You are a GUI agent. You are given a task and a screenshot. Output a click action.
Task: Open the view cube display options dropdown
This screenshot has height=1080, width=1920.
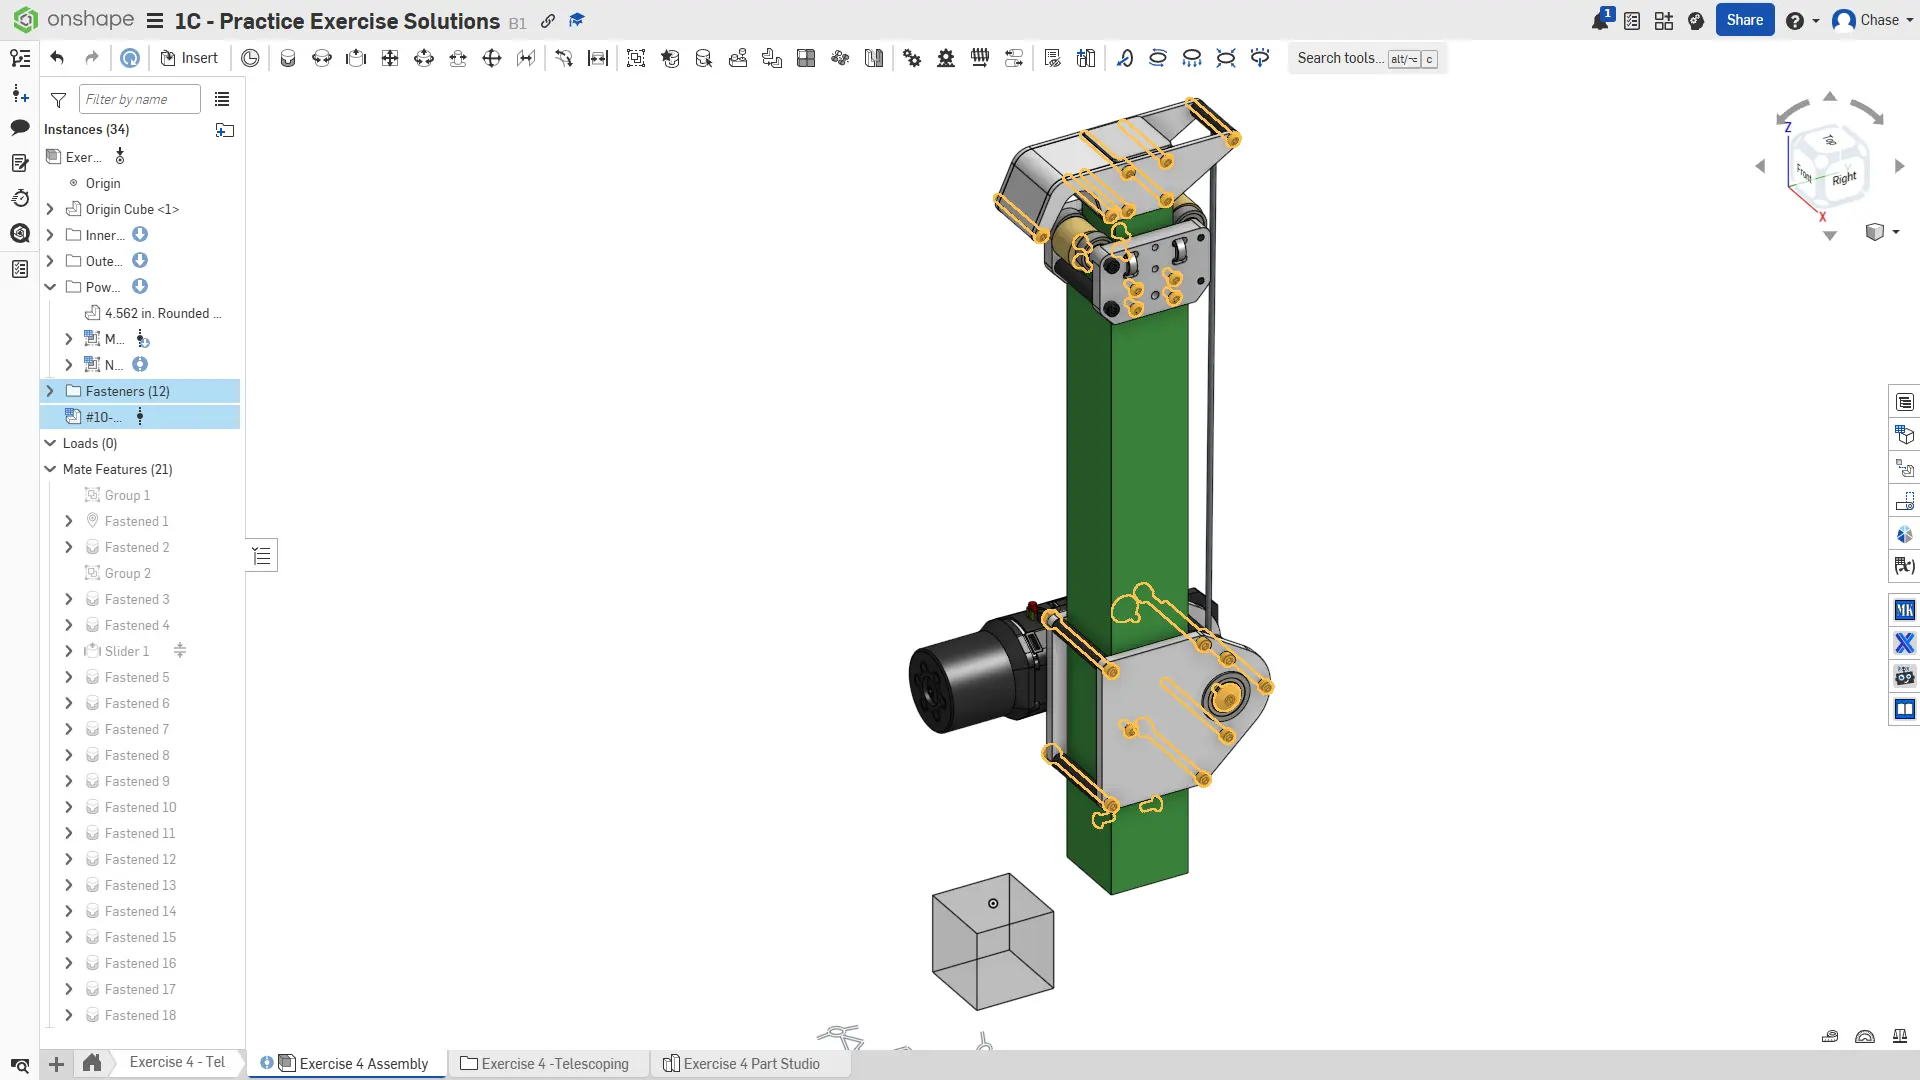pyautogui.click(x=1896, y=232)
